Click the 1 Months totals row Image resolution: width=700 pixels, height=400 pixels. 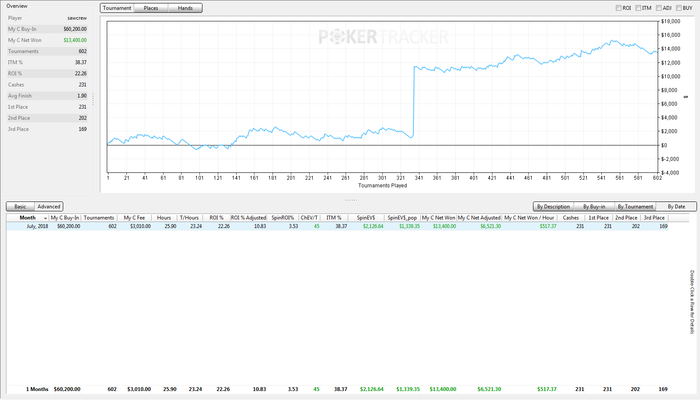tap(338, 389)
